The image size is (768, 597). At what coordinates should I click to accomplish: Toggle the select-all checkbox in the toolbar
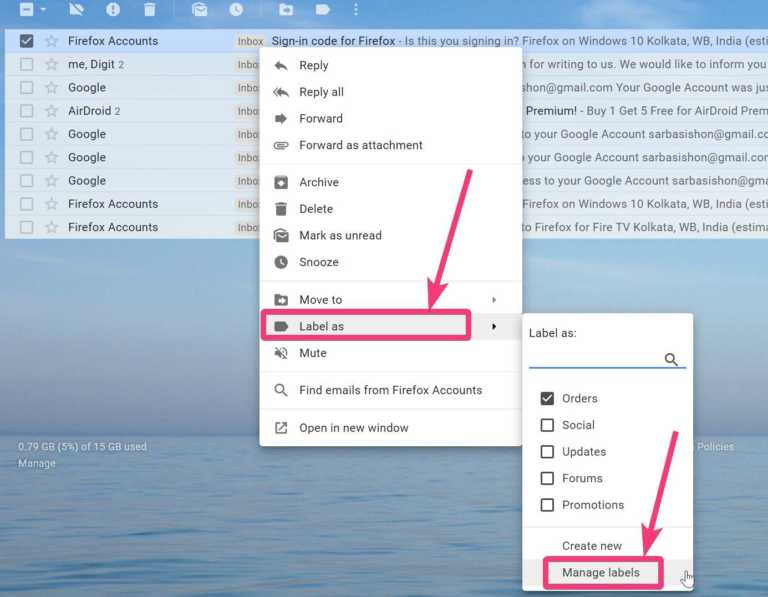pyautogui.click(x=26, y=9)
